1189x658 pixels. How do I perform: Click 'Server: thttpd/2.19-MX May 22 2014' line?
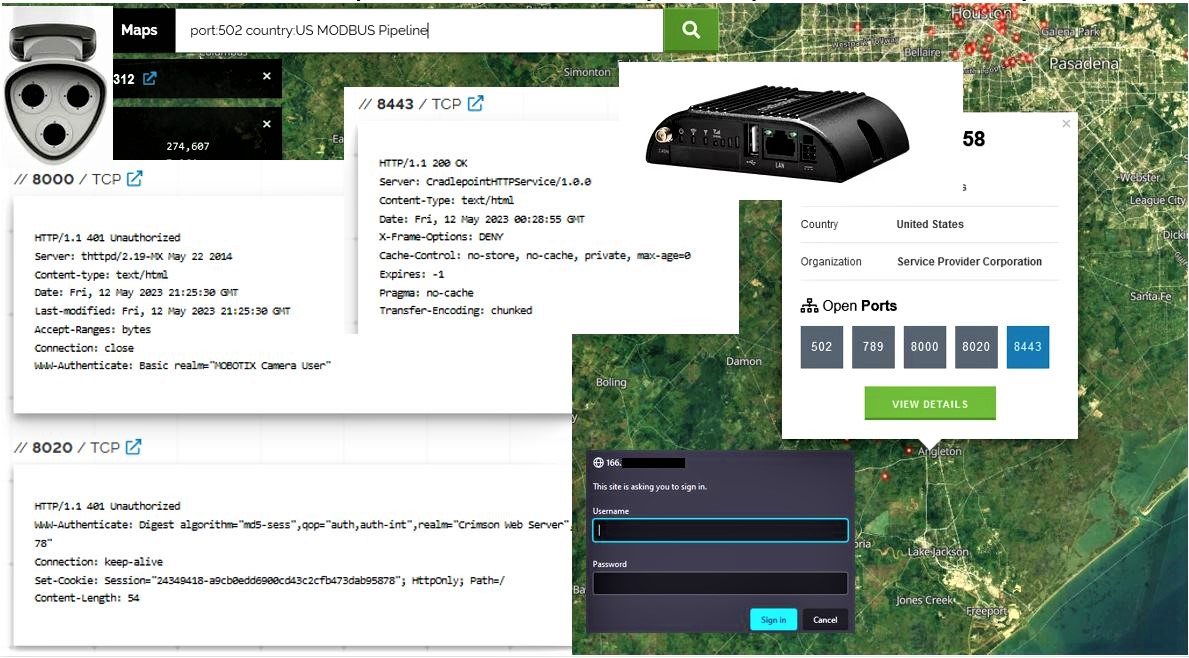133,256
